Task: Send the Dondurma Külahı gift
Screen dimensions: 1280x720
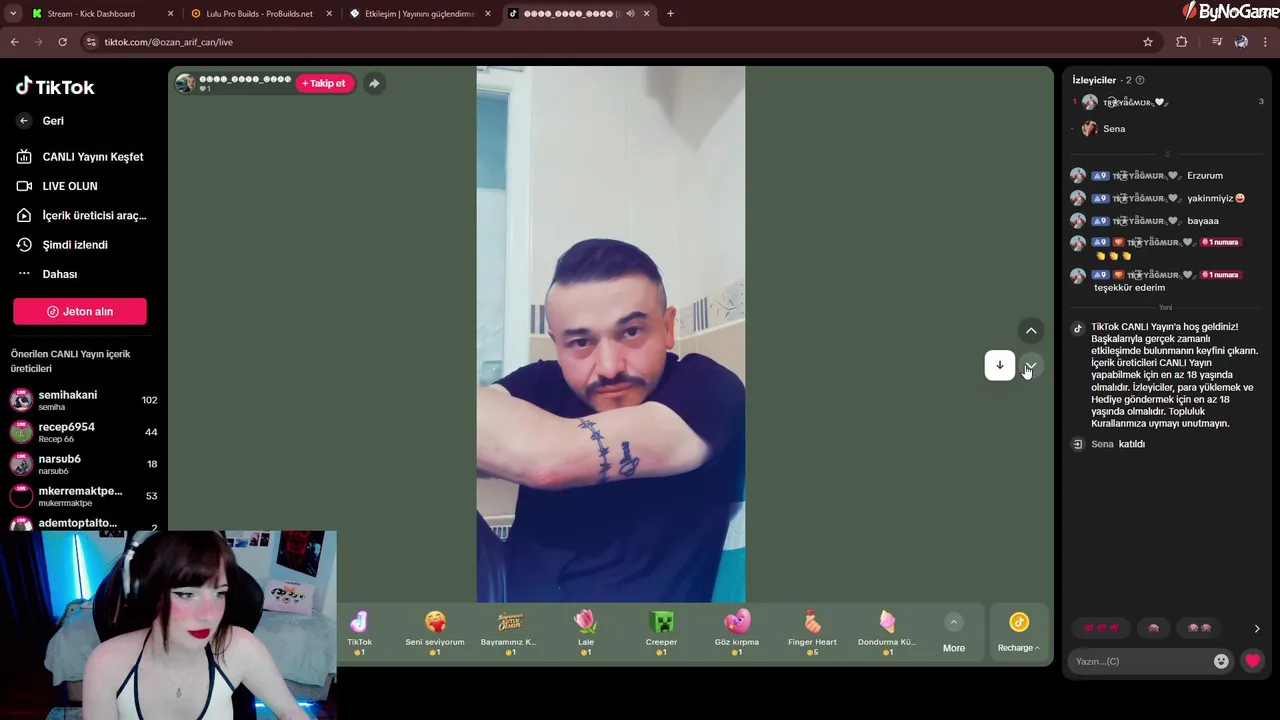Action: pyautogui.click(x=887, y=633)
